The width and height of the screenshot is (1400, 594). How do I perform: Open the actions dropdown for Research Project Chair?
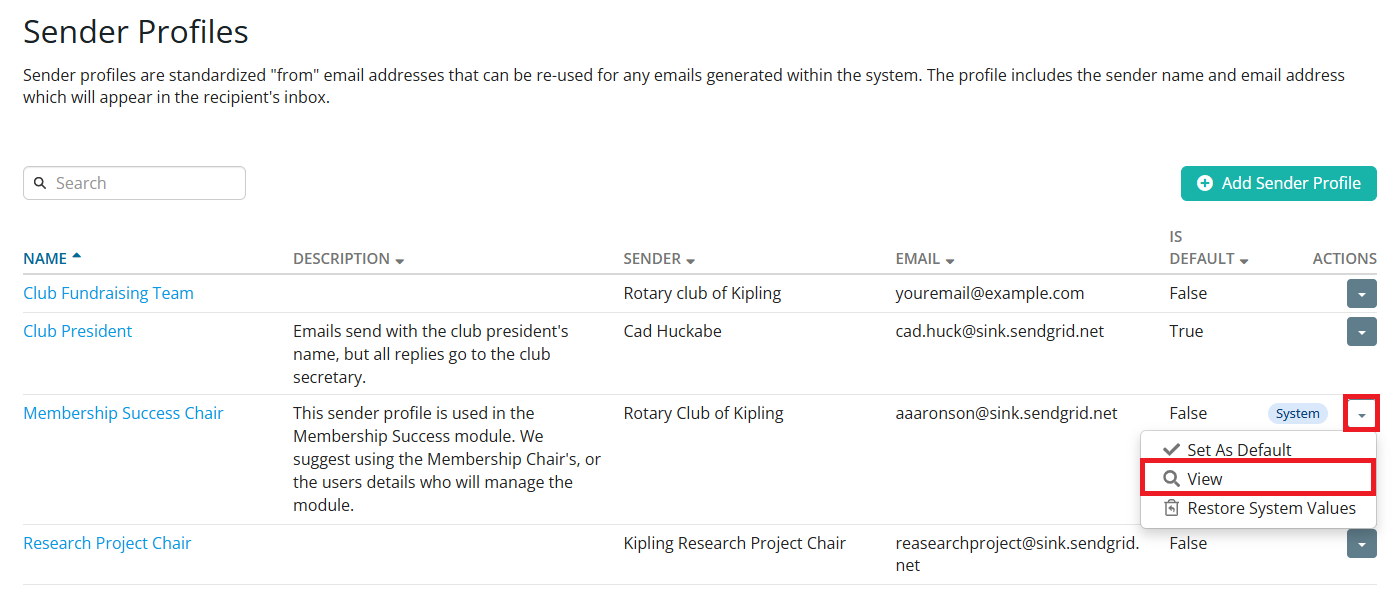pos(1362,543)
